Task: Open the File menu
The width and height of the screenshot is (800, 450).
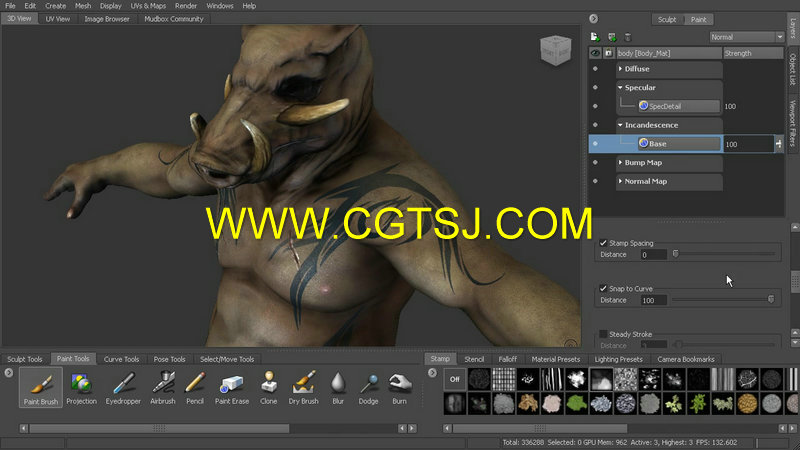Action: (x=10, y=6)
